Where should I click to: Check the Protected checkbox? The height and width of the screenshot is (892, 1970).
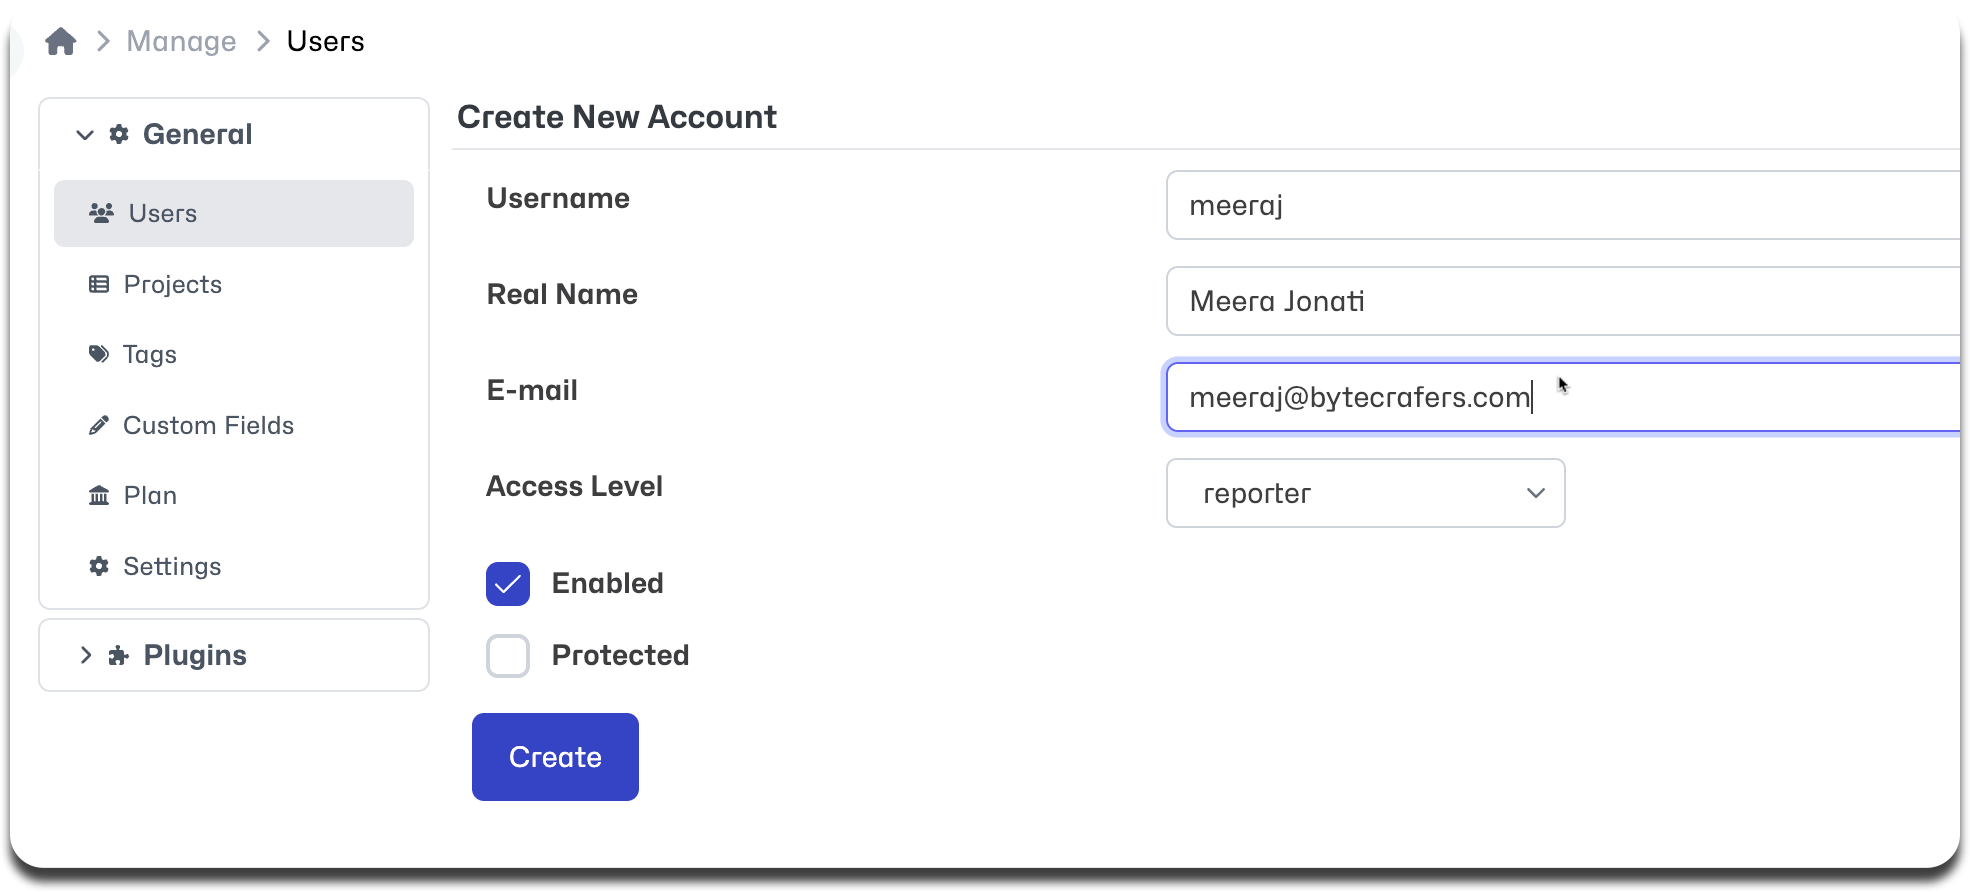(x=508, y=656)
